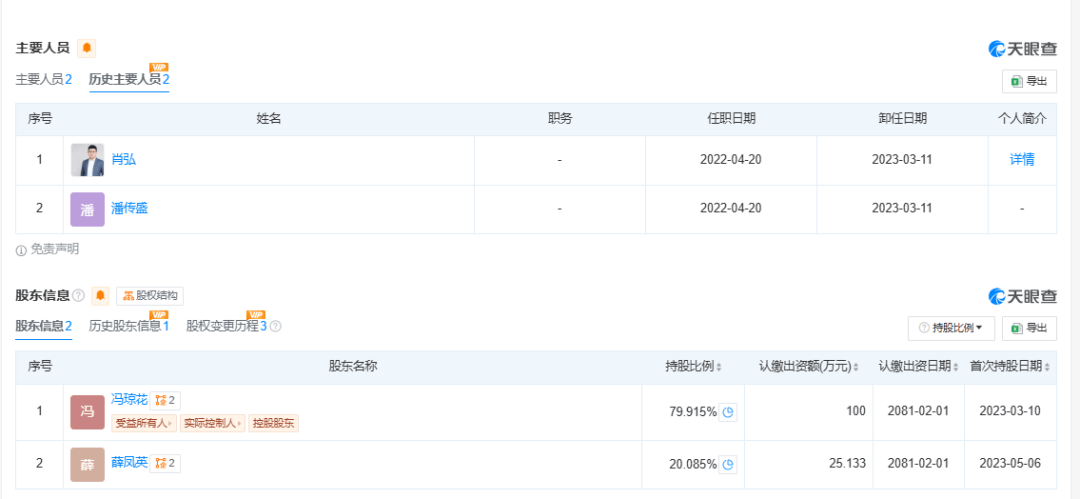Click the 免责声明 disclaimer info icon
The height and width of the screenshot is (499, 1080).
[21, 250]
